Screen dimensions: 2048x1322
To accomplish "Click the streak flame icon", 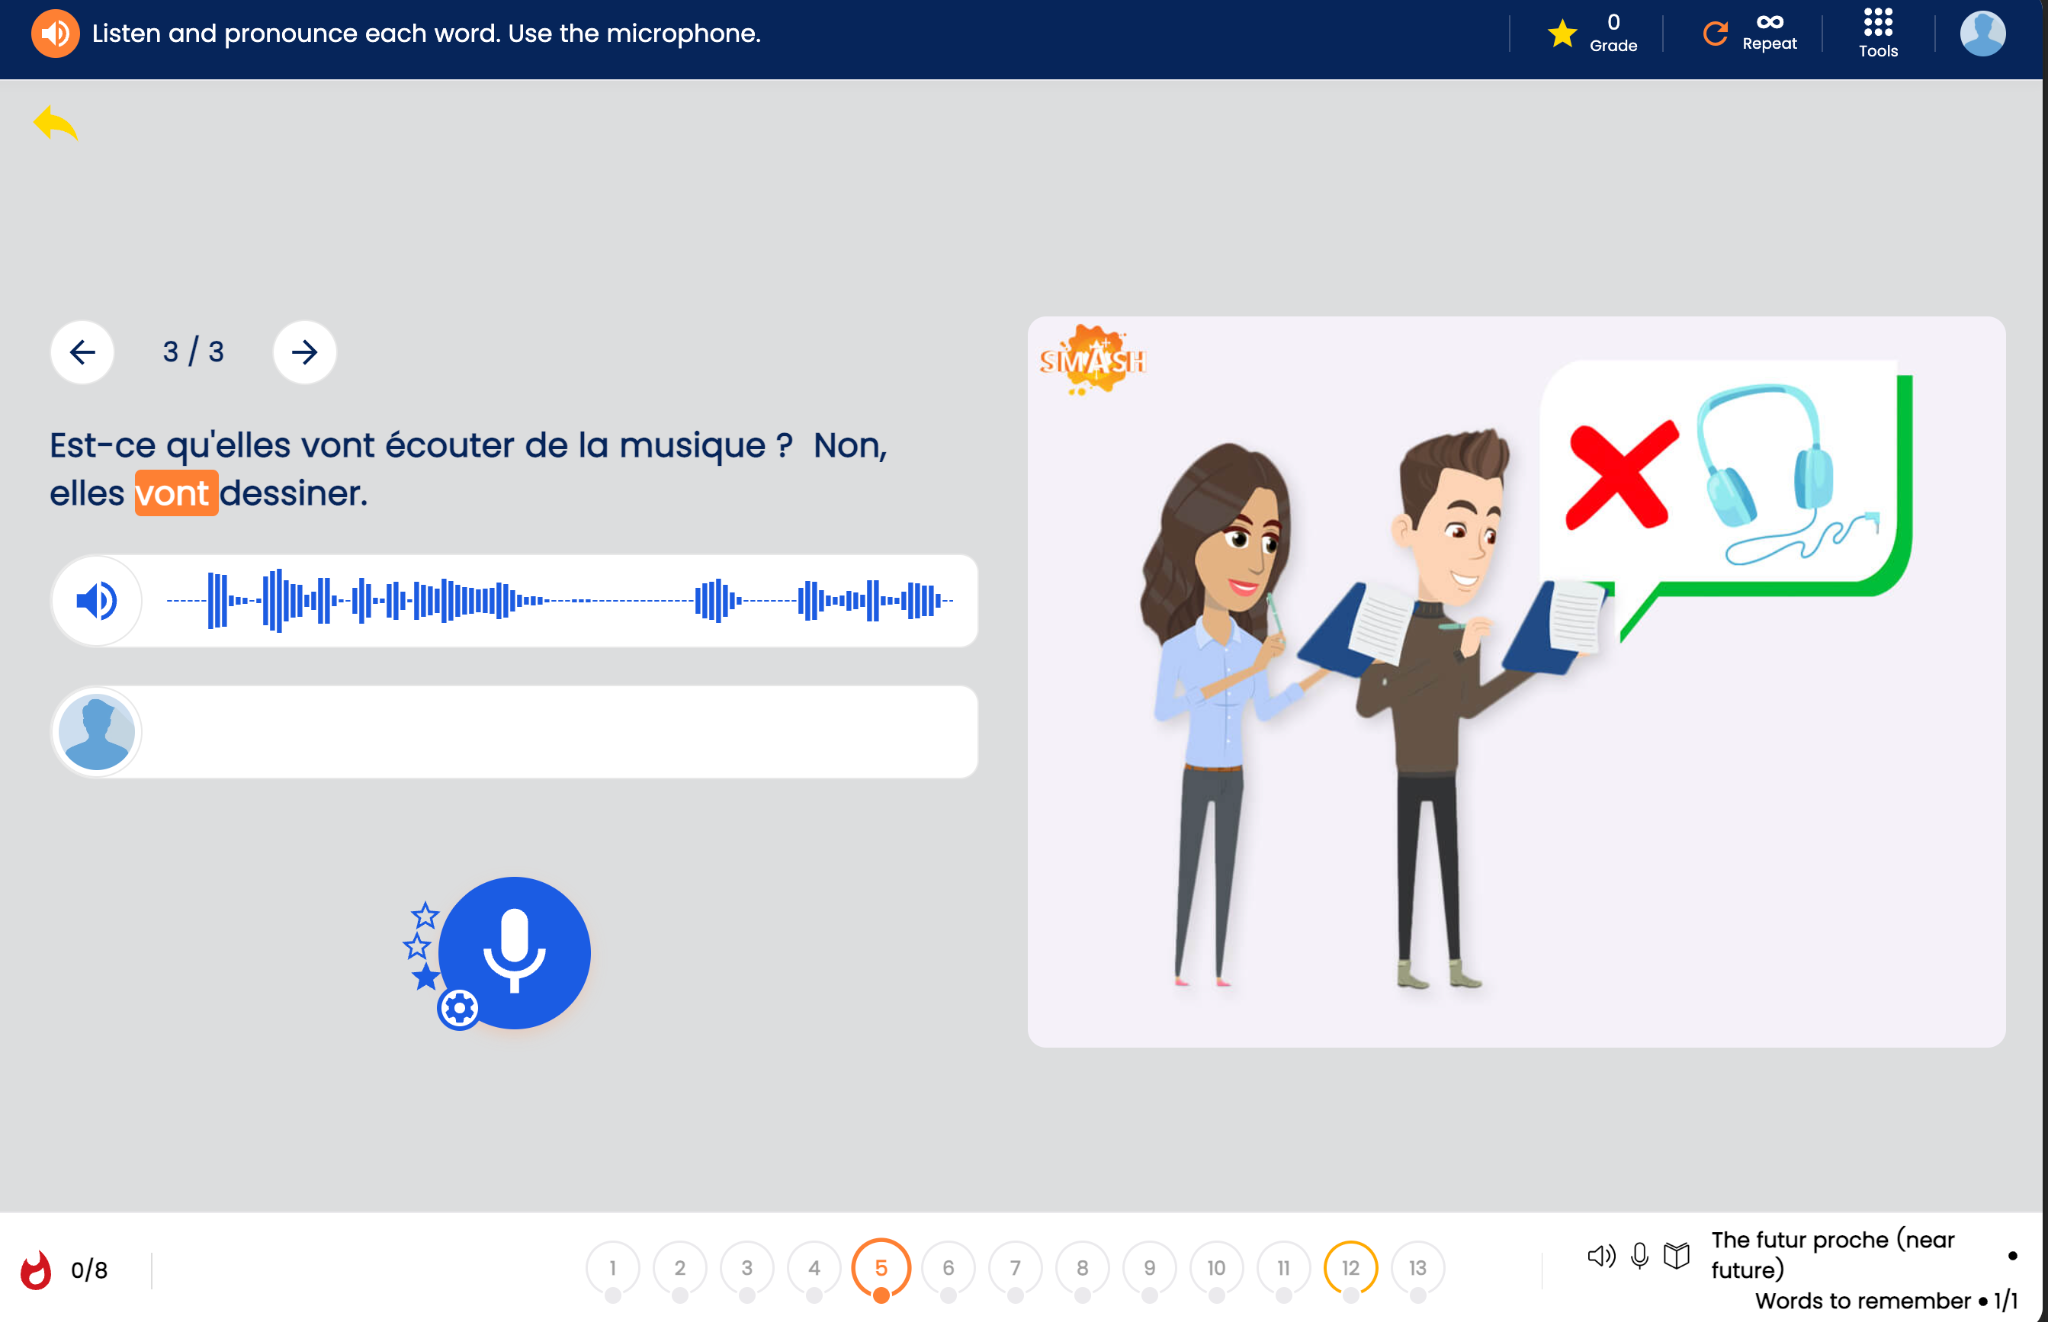I will pyautogui.click(x=36, y=1270).
